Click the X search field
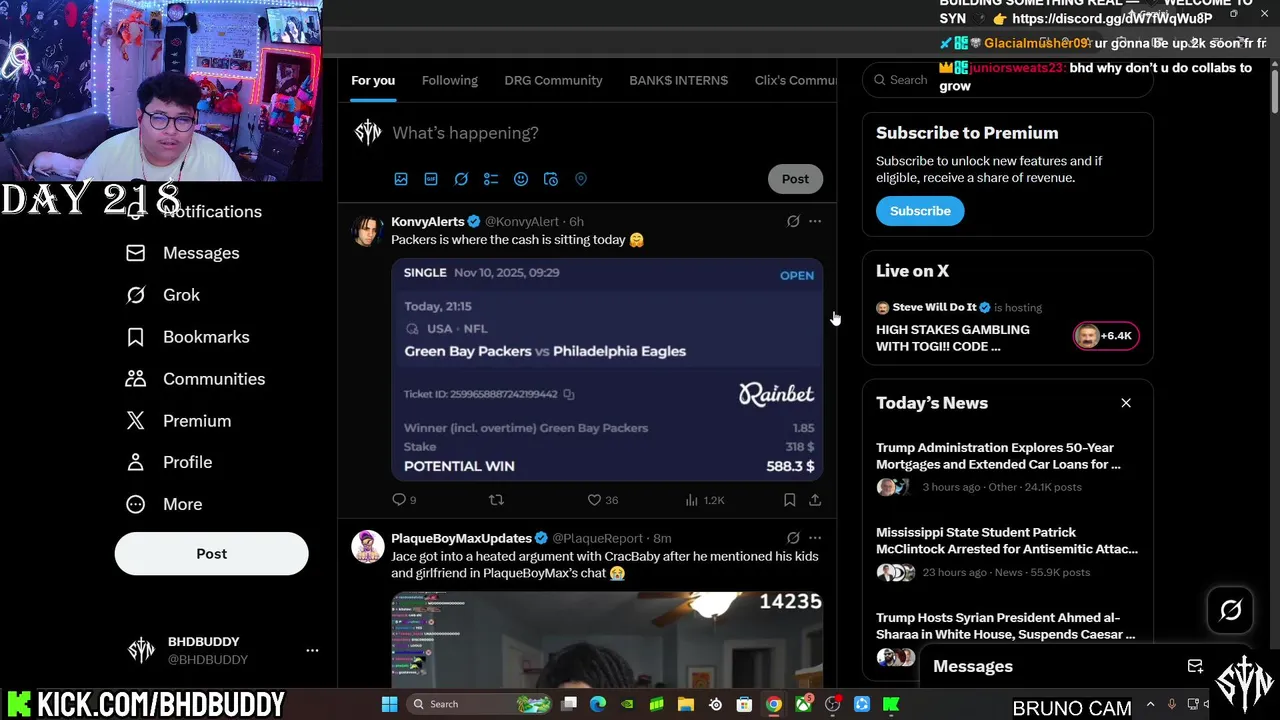 [x=1008, y=80]
